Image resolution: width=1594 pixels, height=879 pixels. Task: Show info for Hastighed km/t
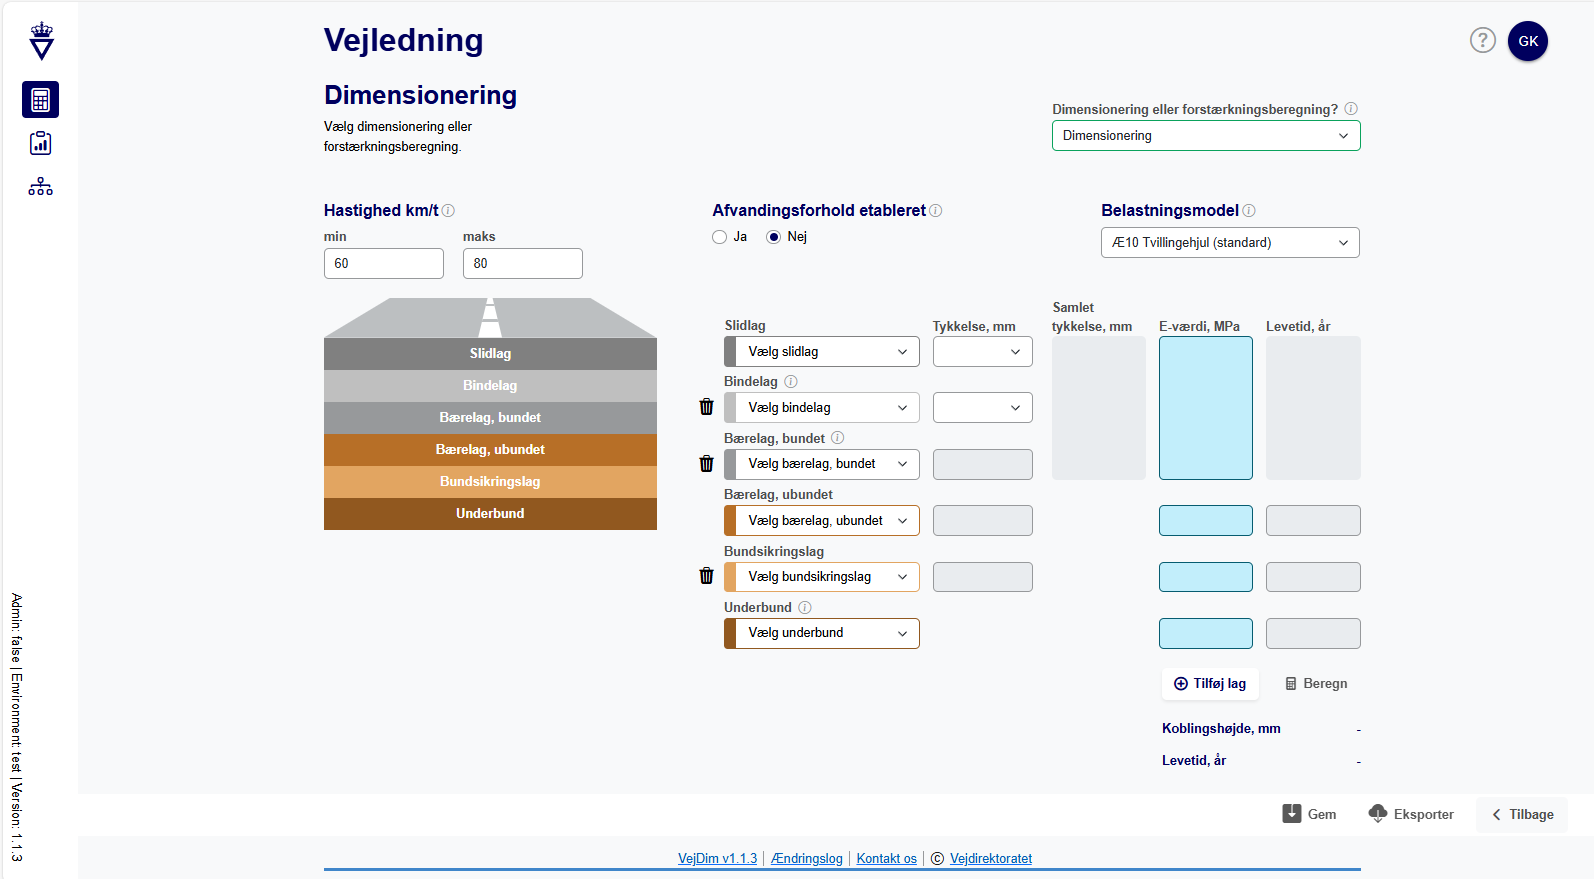(448, 211)
